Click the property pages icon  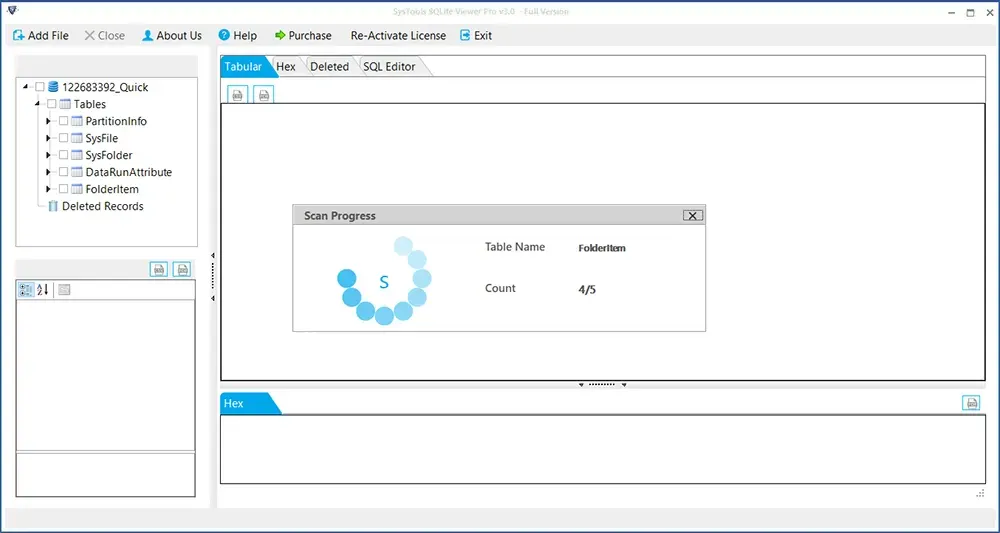point(64,290)
